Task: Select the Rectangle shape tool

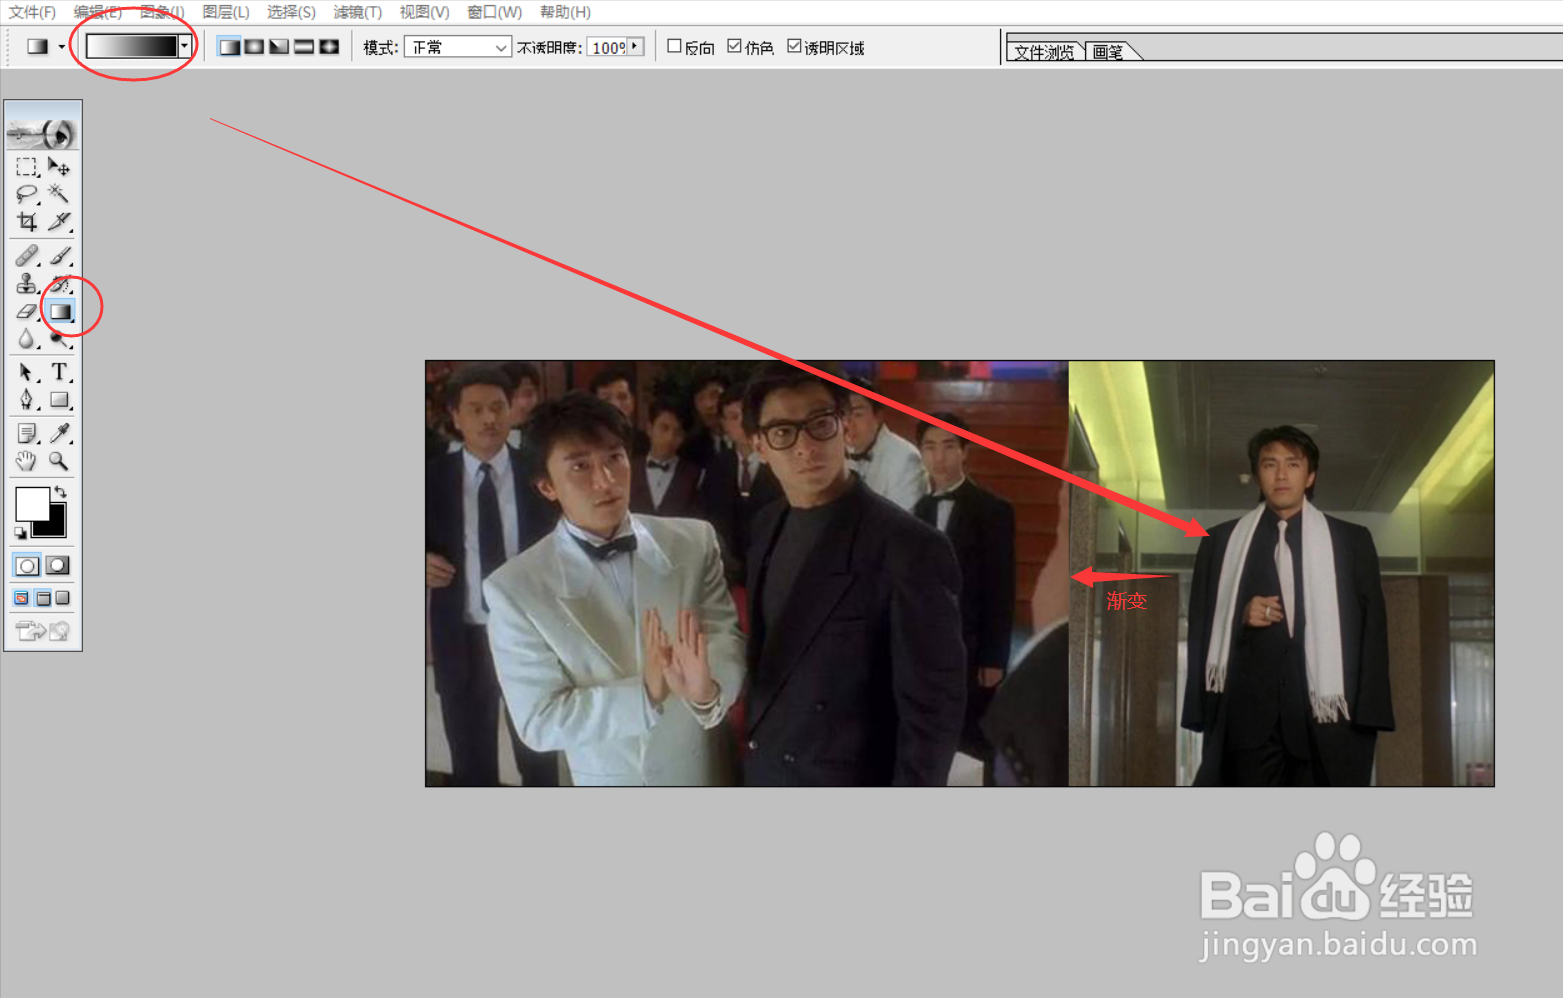Action: [x=59, y=400]
